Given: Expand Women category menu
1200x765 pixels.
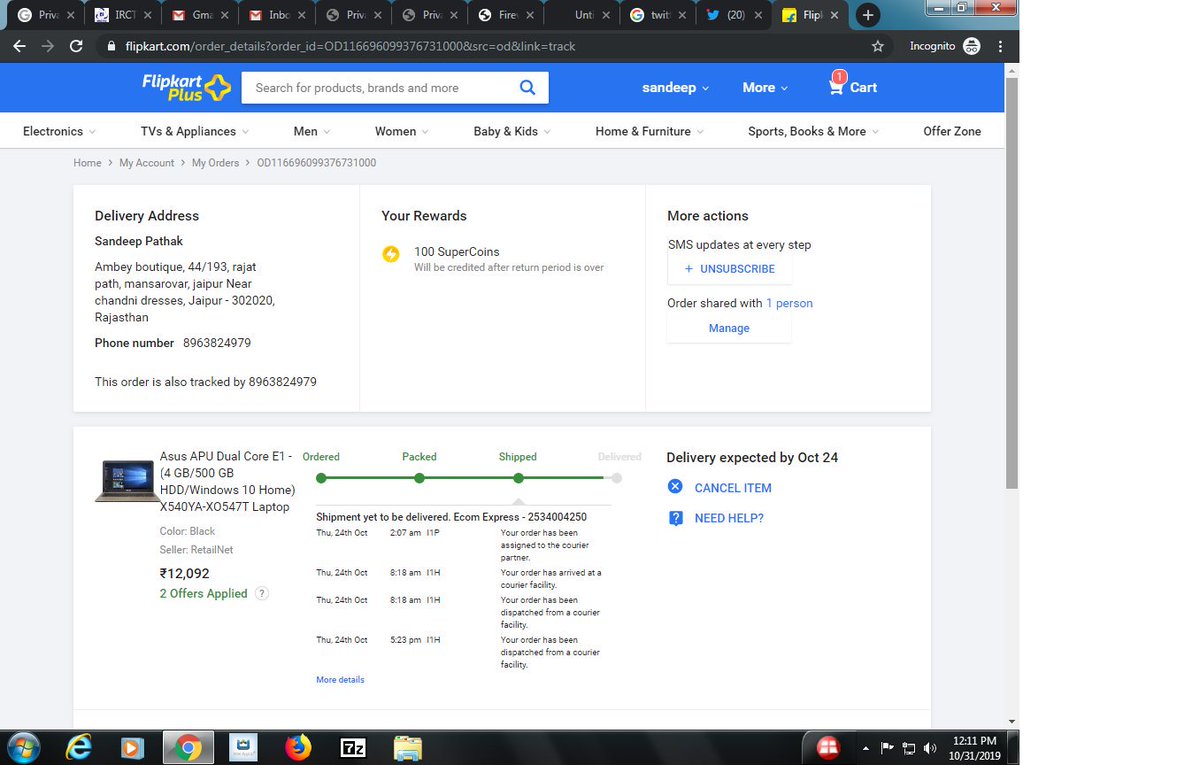Looking at the screenshot, I should (402, 131).
